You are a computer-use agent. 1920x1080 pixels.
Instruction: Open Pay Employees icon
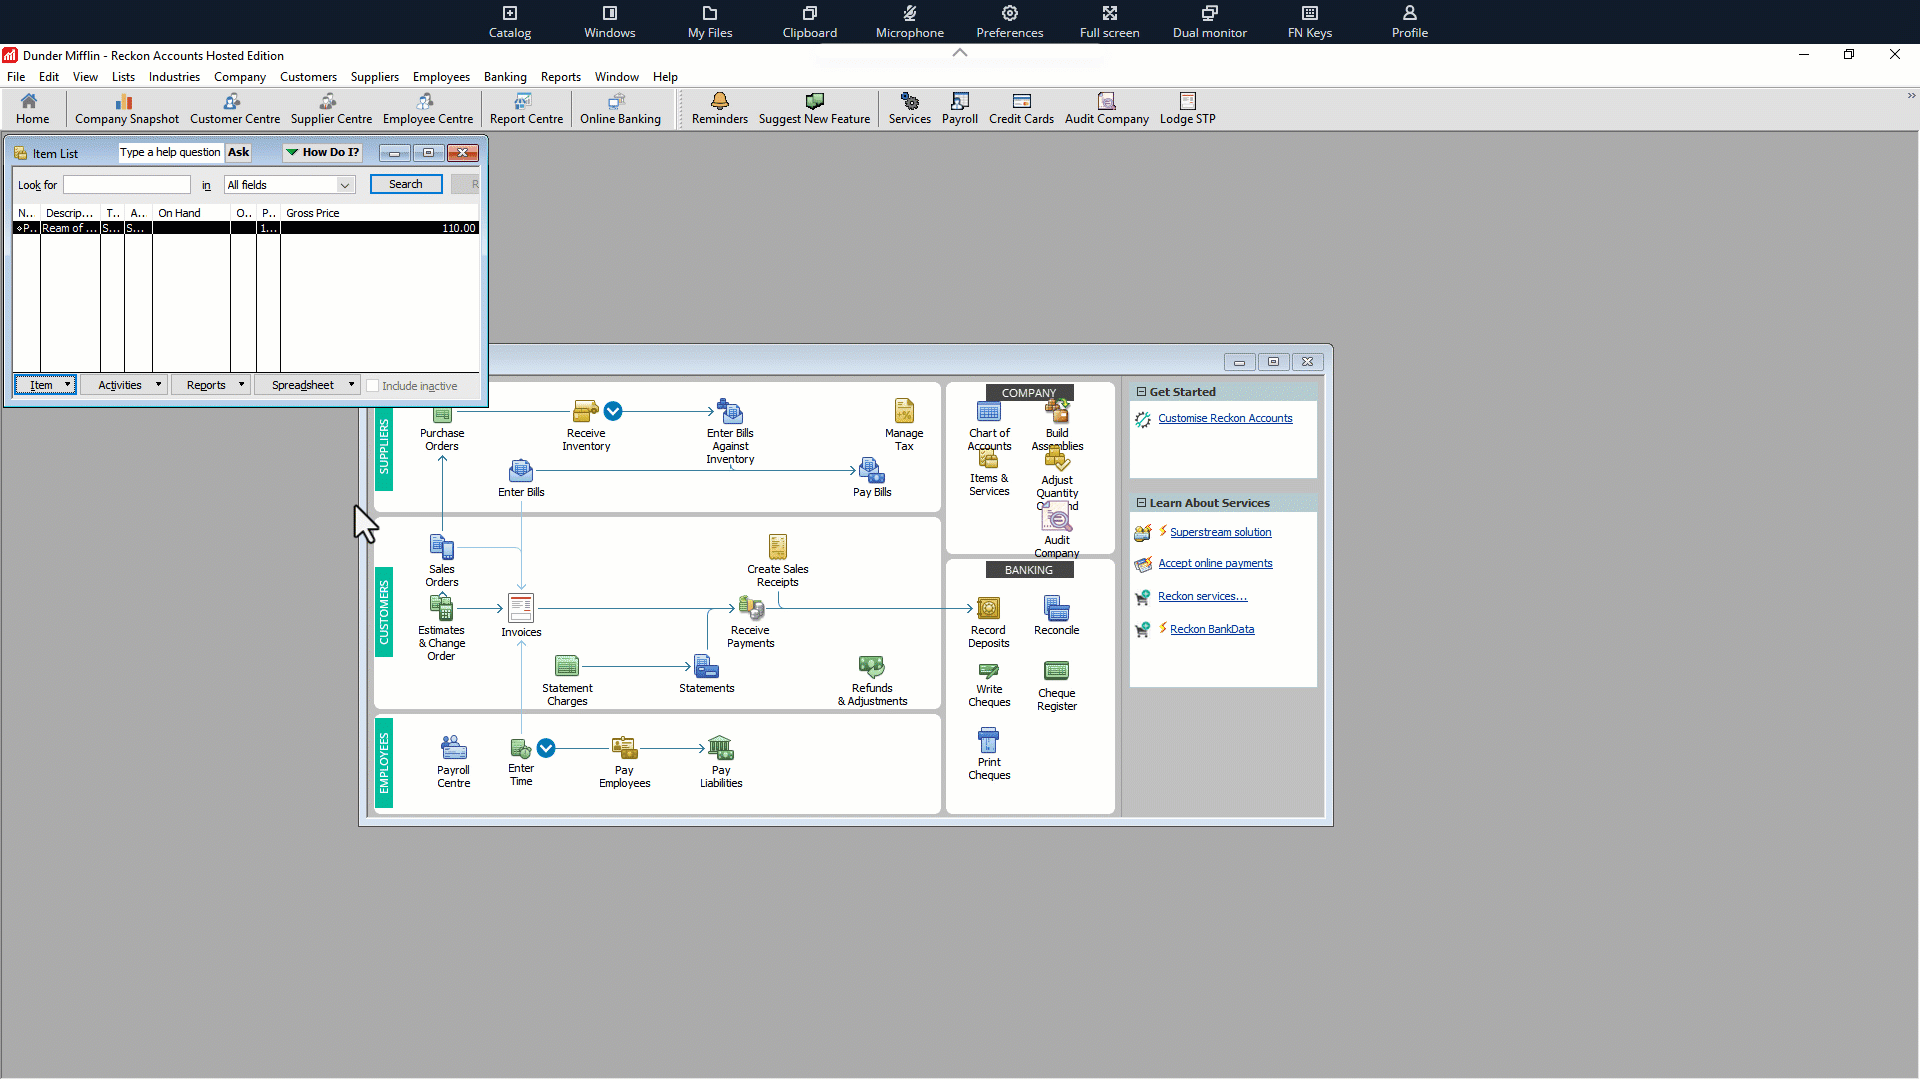(624, 762)
